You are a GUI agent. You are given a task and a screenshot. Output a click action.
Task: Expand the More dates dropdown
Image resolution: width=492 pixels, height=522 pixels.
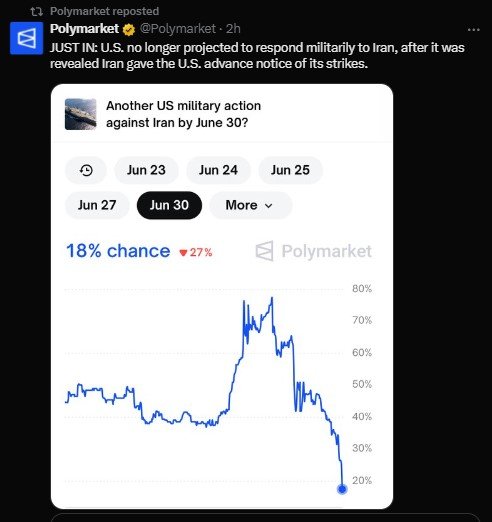coord(251,205)
